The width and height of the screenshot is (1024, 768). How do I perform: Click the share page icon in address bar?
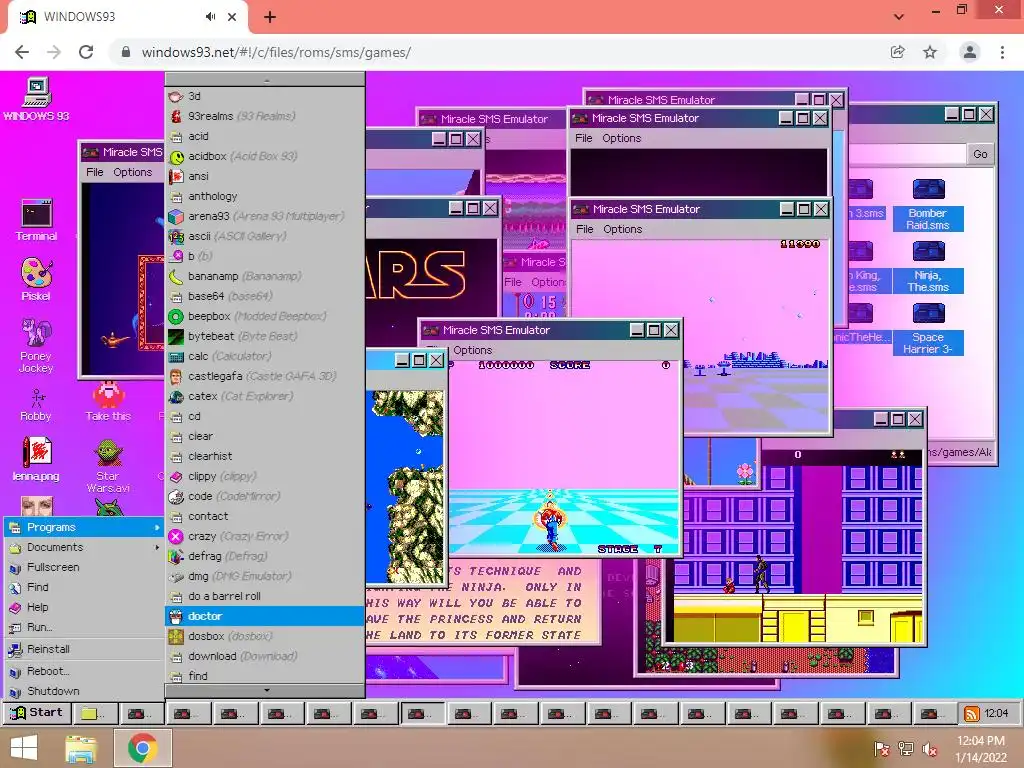coord(898,52)
